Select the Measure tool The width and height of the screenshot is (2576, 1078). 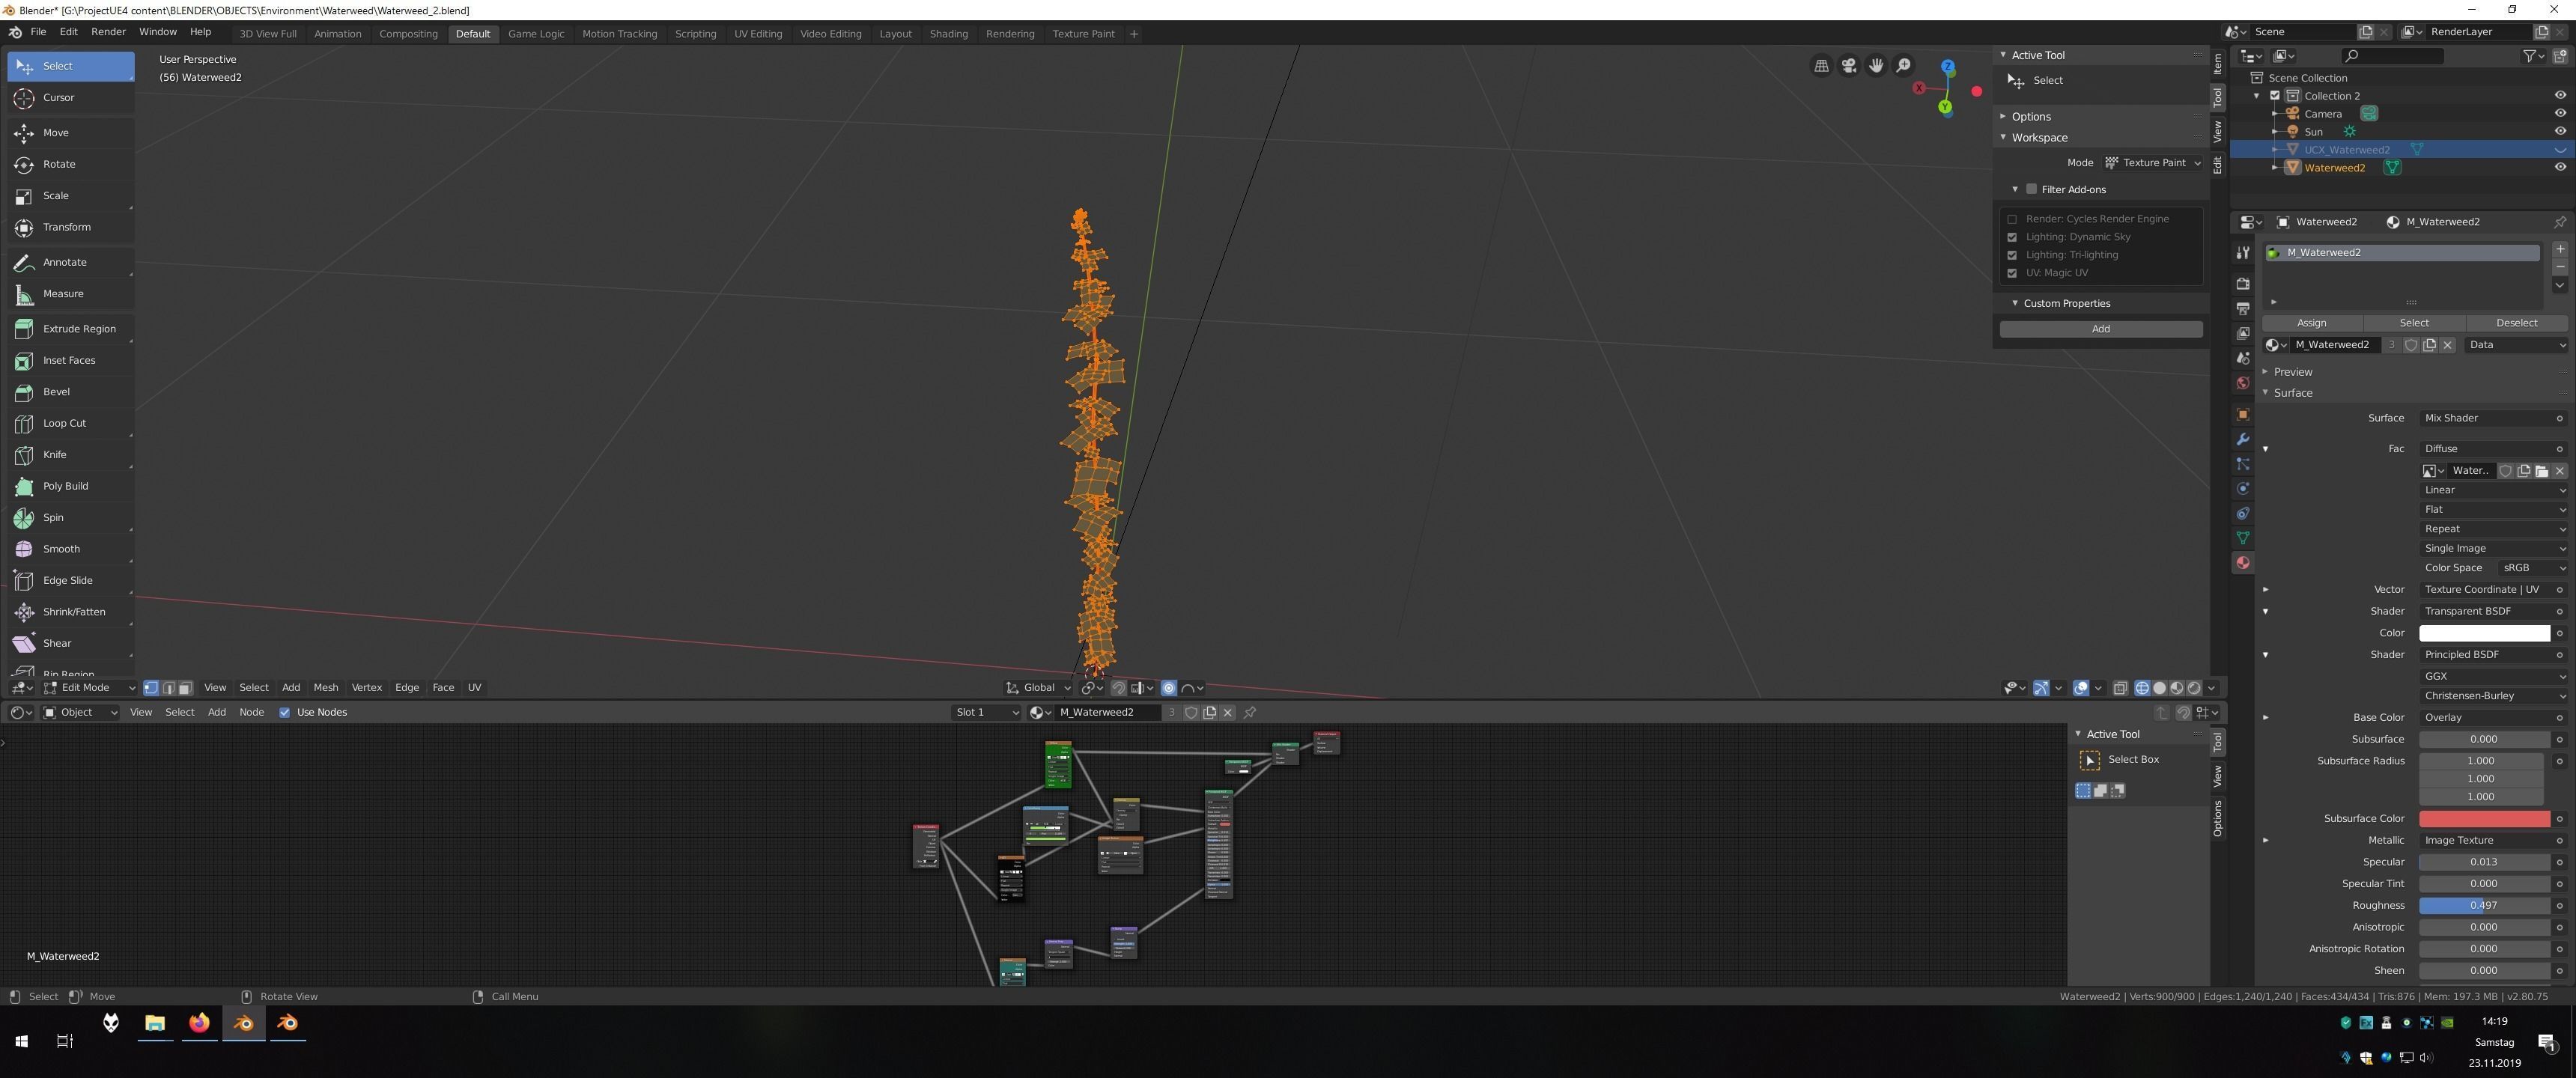(70, 294)
